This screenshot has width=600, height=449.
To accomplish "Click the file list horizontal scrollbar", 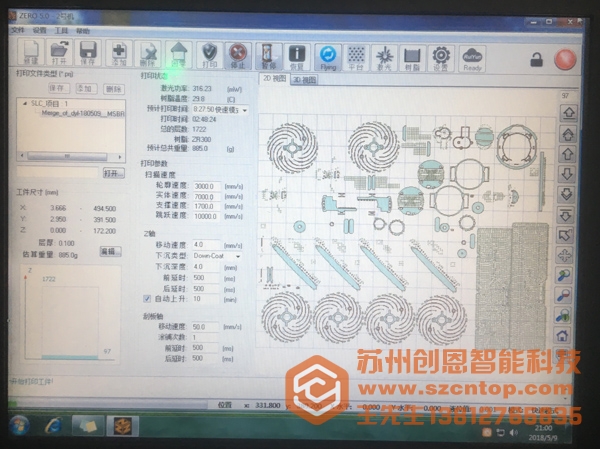I will tap(68, 156).
